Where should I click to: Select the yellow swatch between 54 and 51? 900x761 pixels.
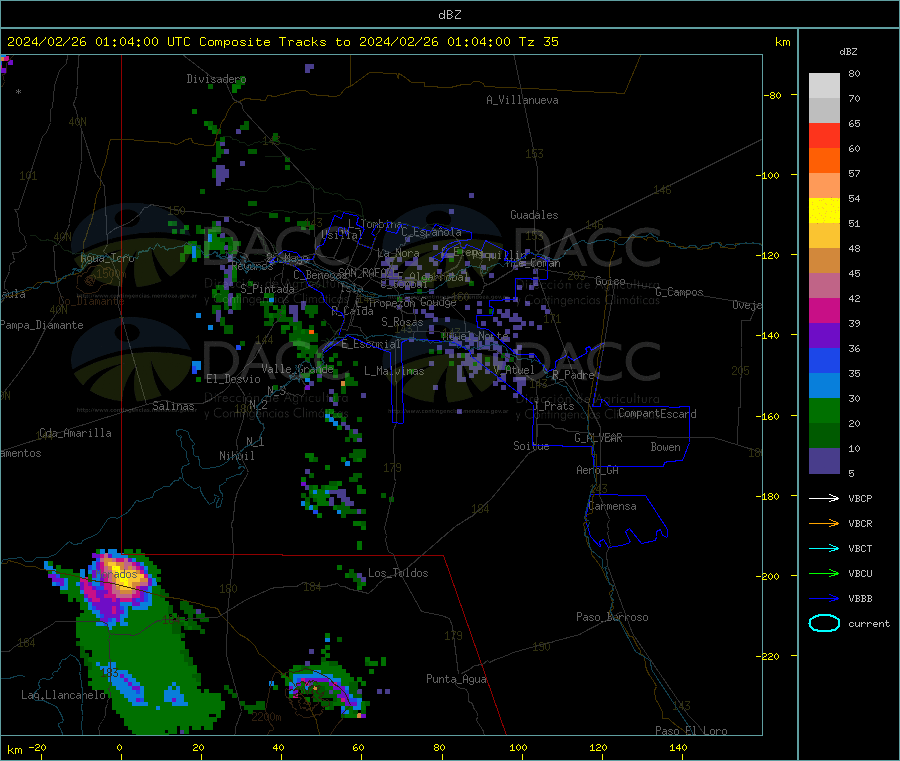(x=824, y=211)
